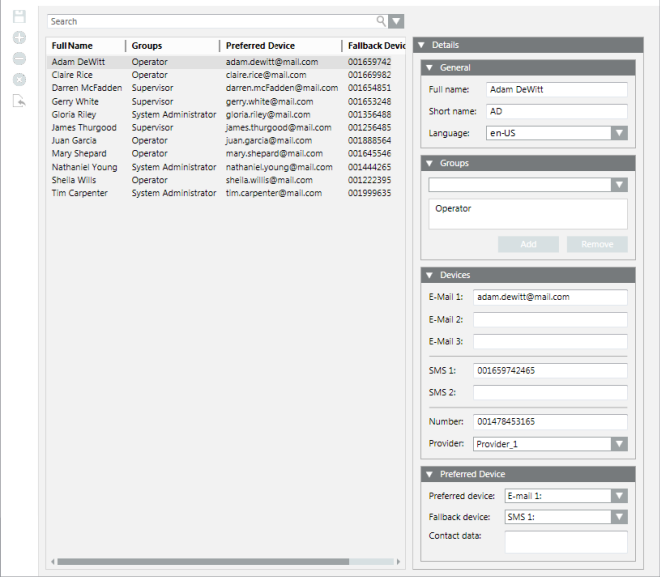Viewport: 660px width, 577px height.
Task: Collapse the Details panel
Action: pos(421,45)
